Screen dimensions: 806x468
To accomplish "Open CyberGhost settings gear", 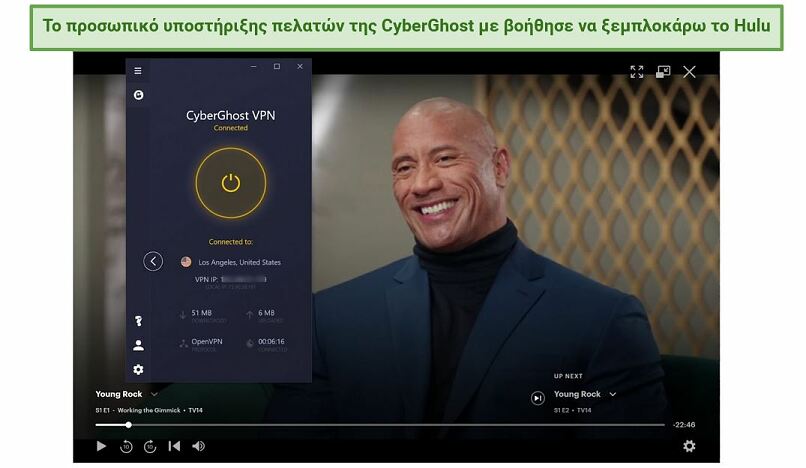I will pyautogui.click(x=138, y=369).
